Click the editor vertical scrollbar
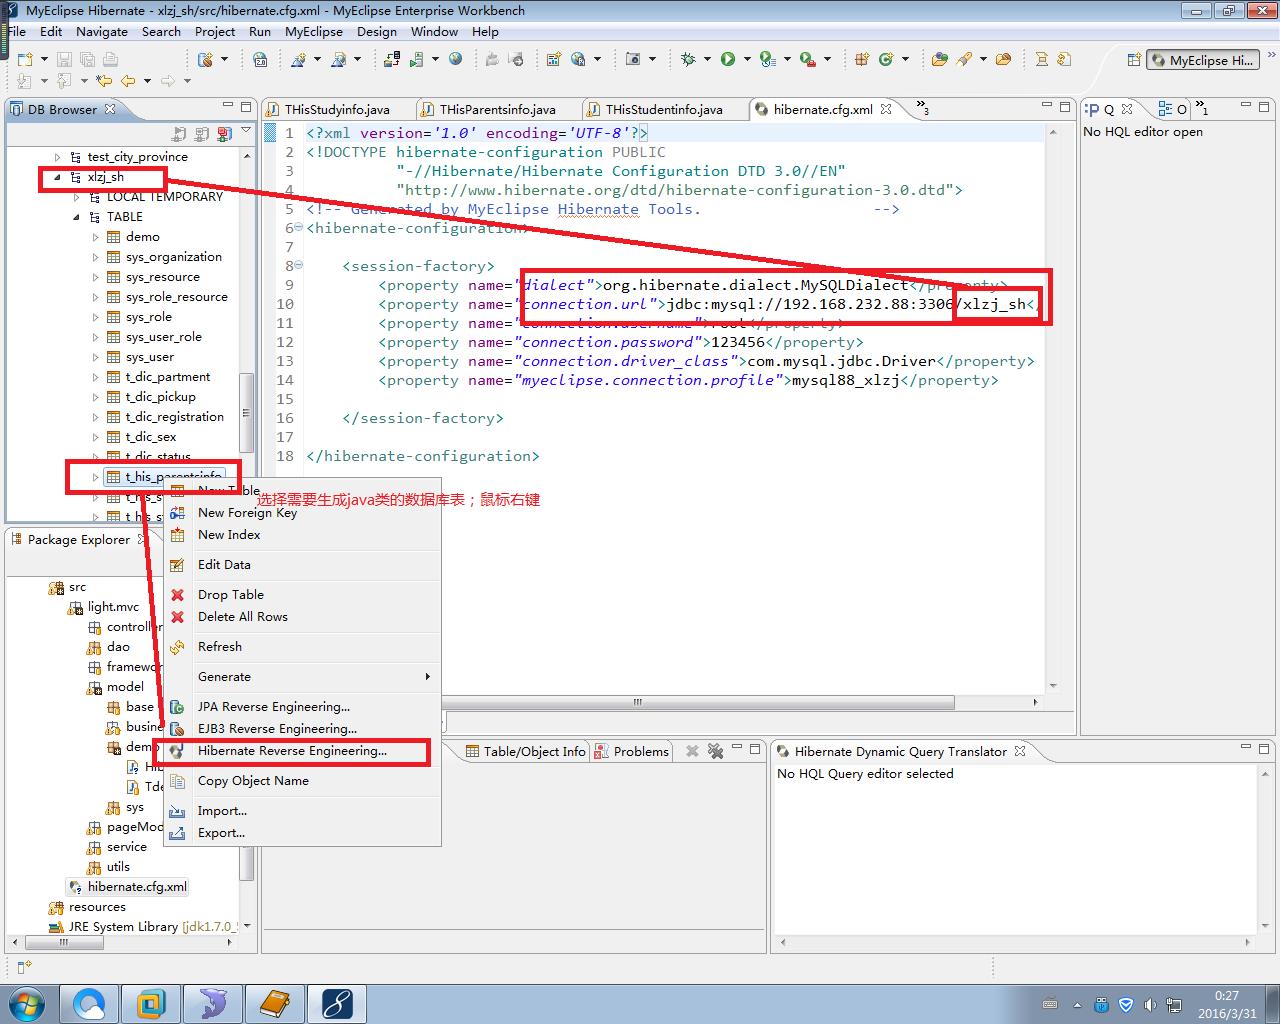Image resolution: width=1280 pixels, height=1024 pixels. (x=1053, y=409)
